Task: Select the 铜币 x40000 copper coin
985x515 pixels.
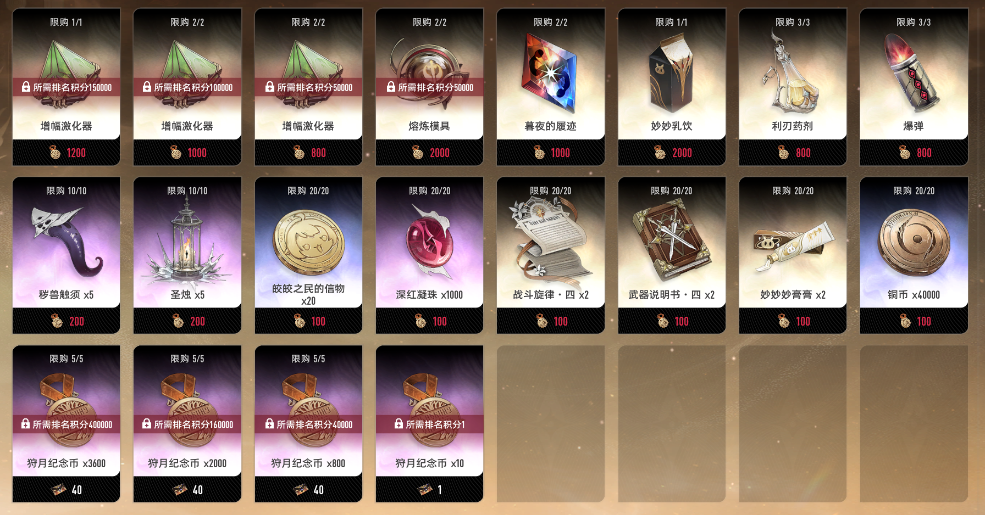Action: [x=913, y=255]
